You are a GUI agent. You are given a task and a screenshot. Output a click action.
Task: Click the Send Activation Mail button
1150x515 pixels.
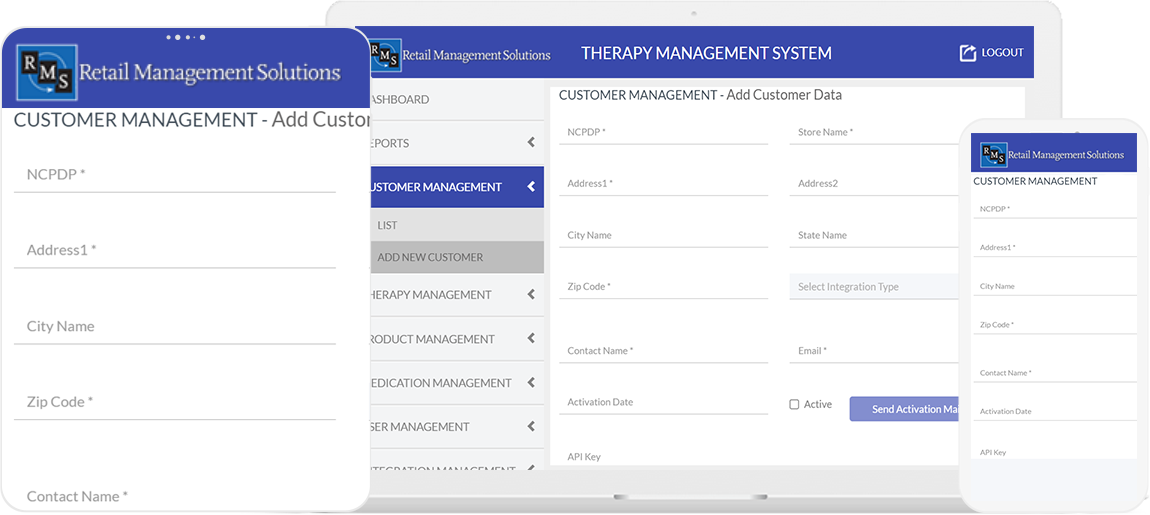tap(904, 409)
